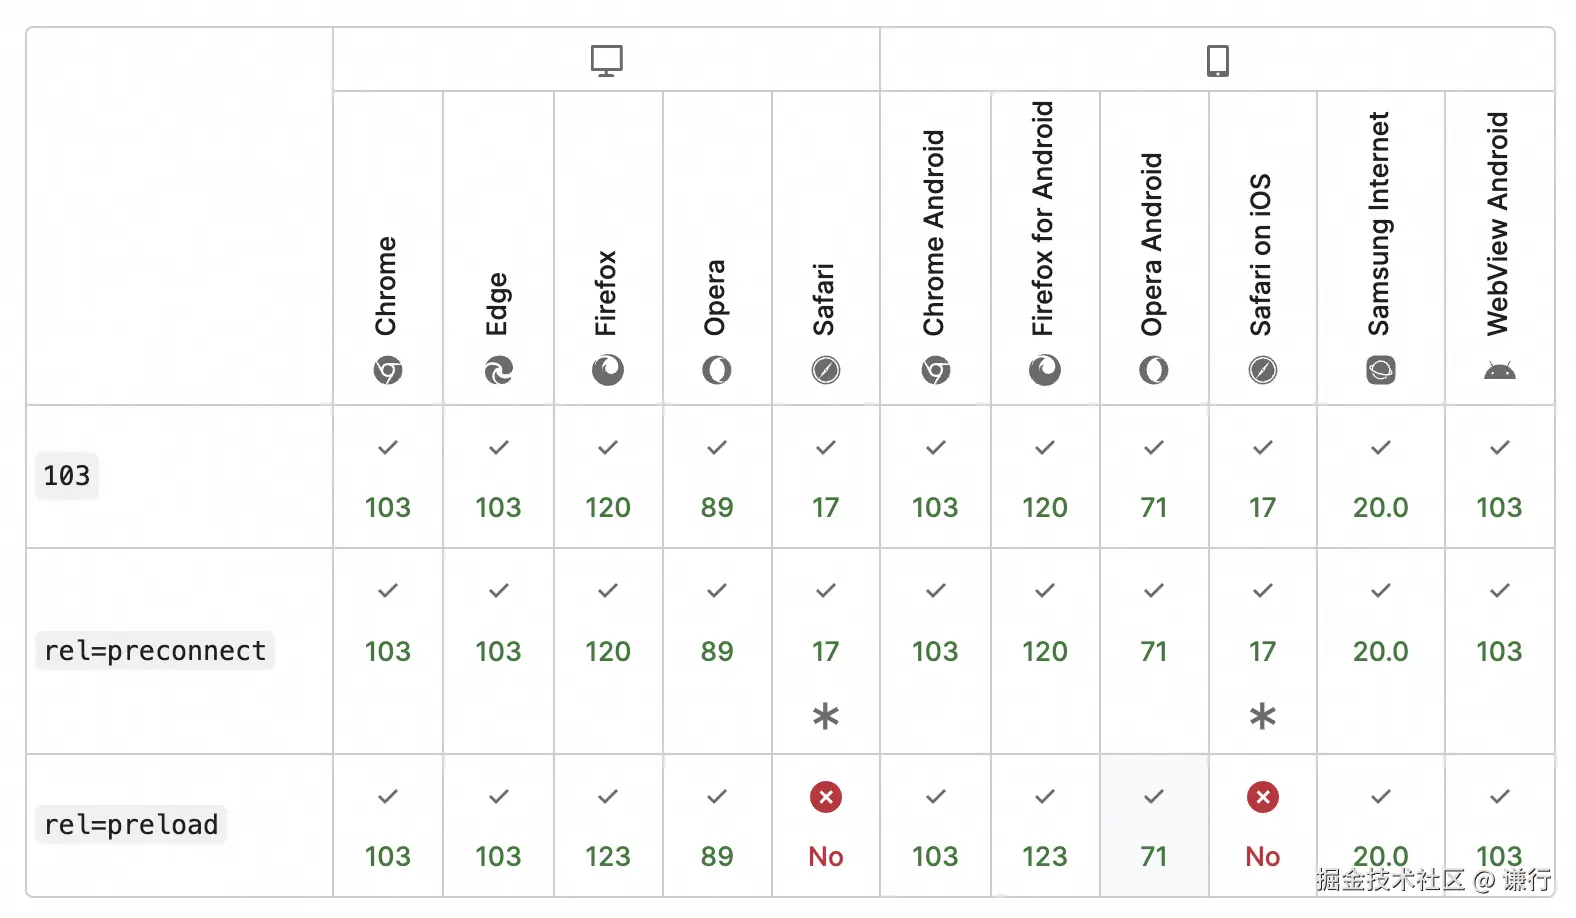Viewport: 1576px width, 918px height.
Task: Click the Opera desktop browser icon
Action: (716, 371)
